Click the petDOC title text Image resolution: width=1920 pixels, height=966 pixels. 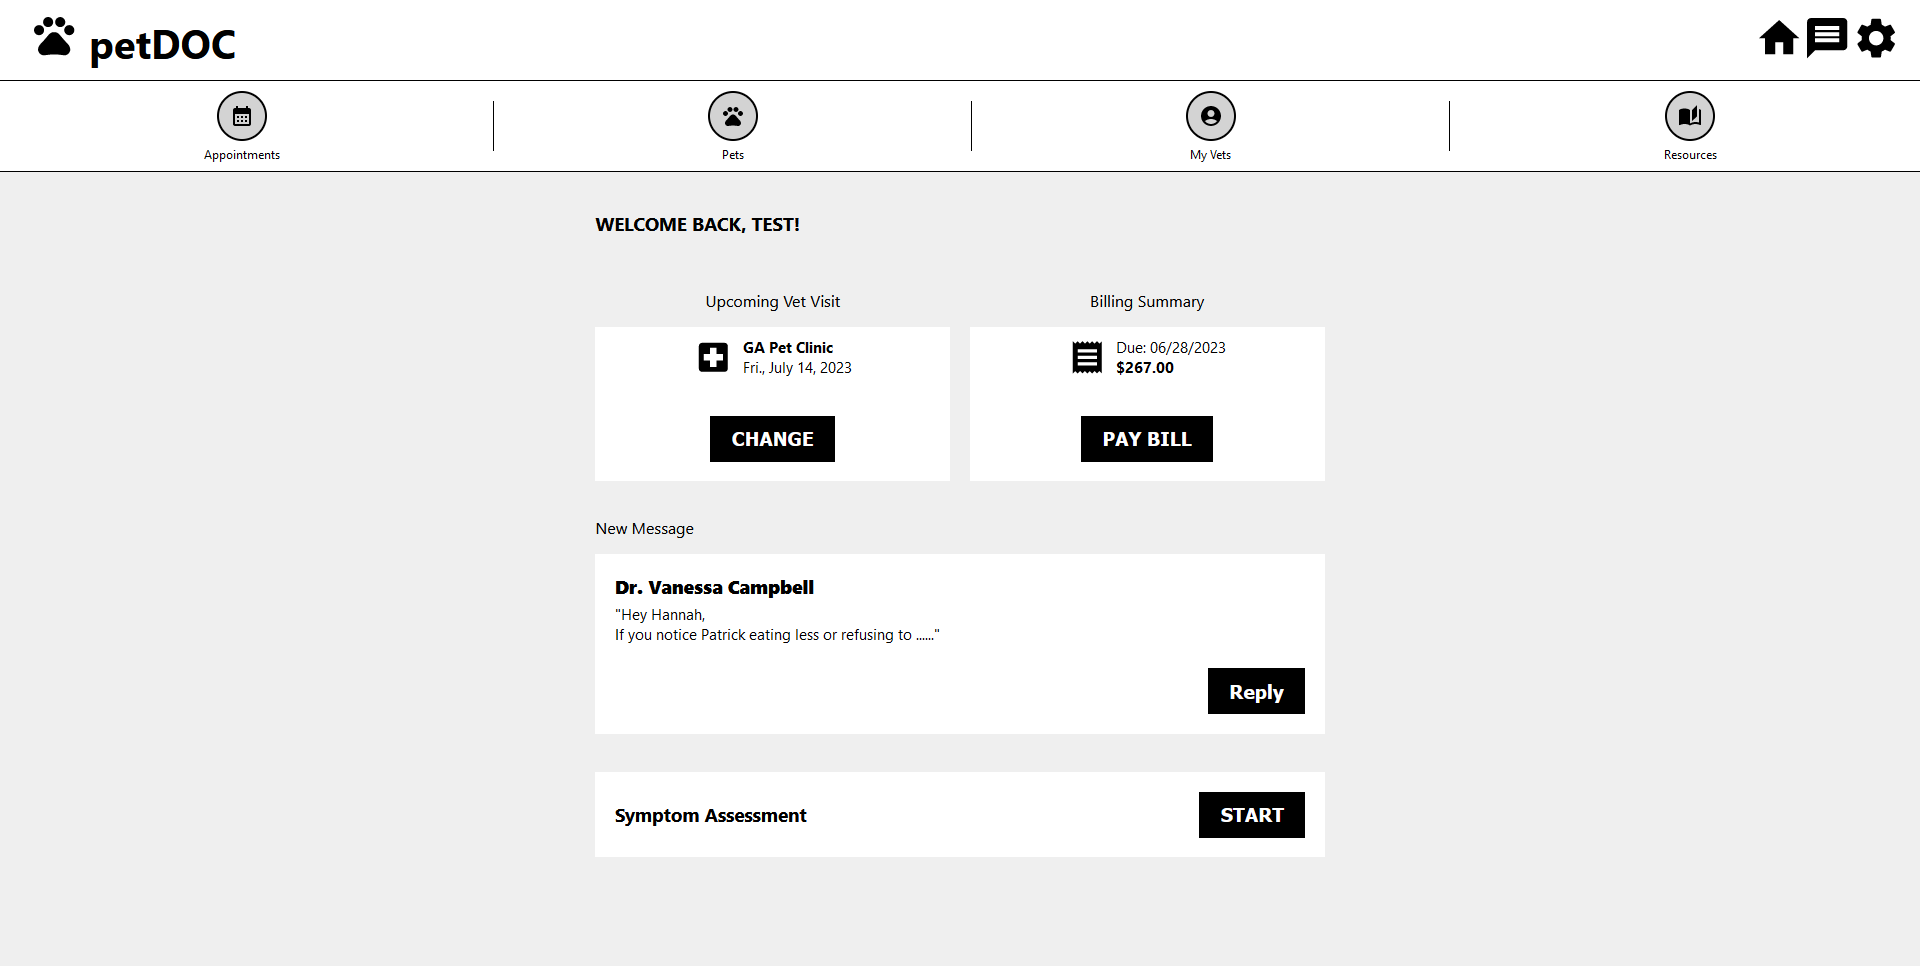coord(163,45)
